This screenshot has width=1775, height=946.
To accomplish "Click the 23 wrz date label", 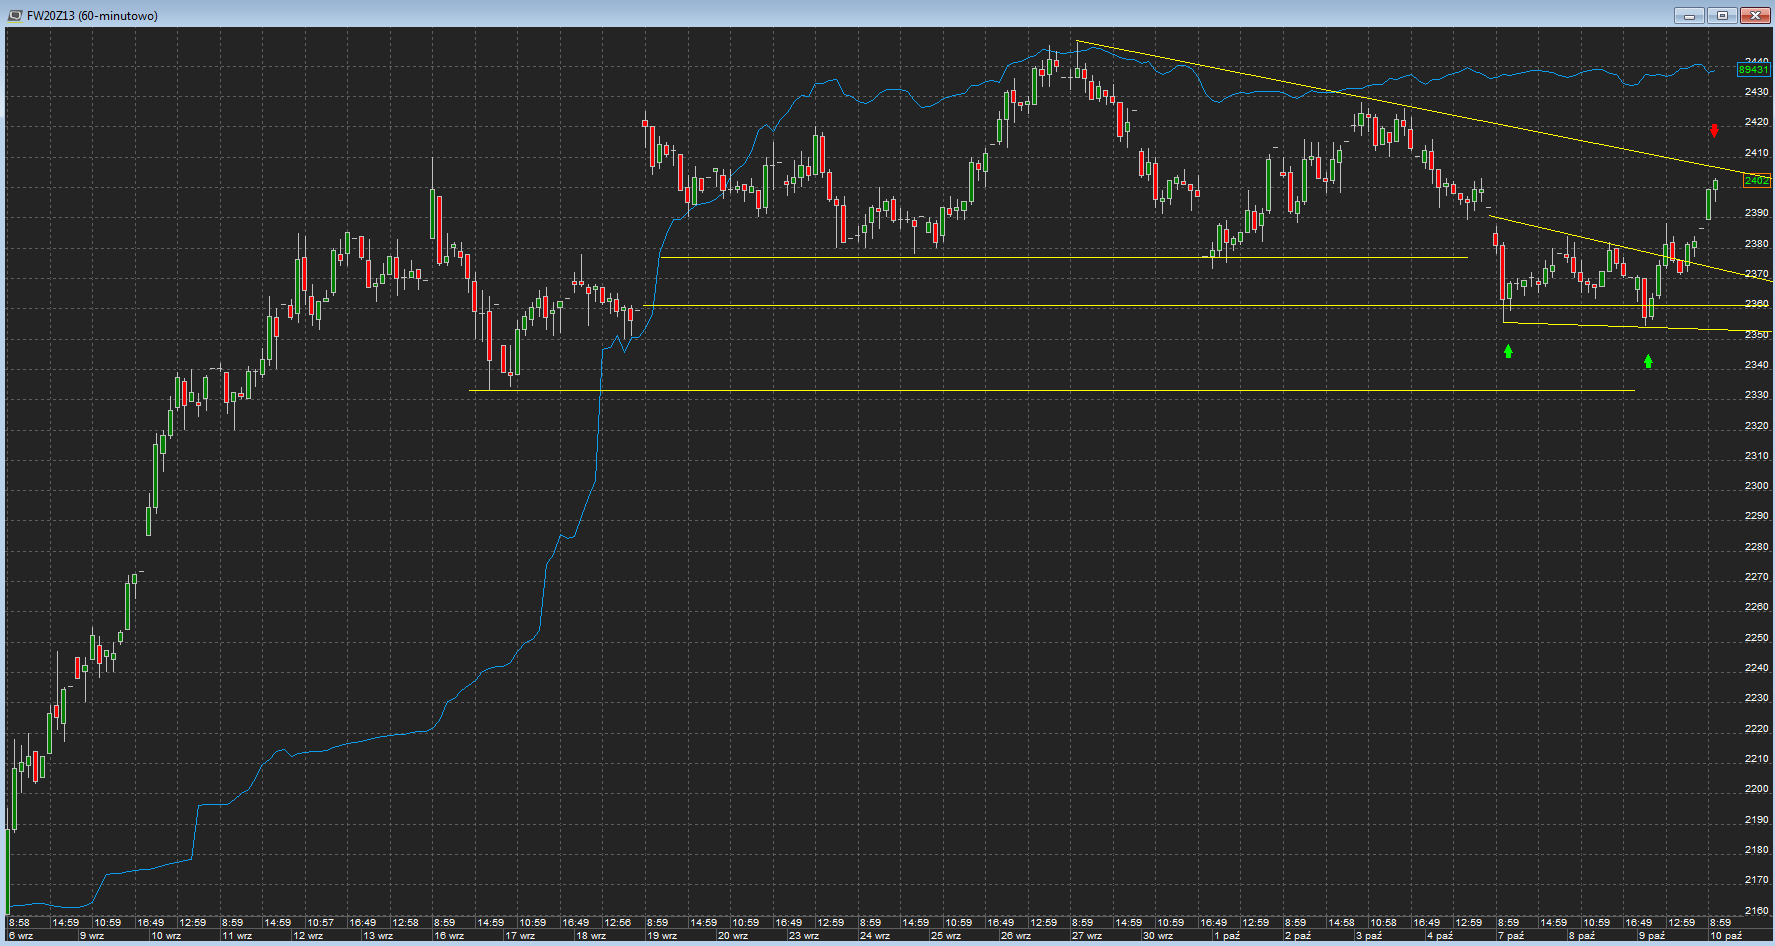I will click(805, 936).
